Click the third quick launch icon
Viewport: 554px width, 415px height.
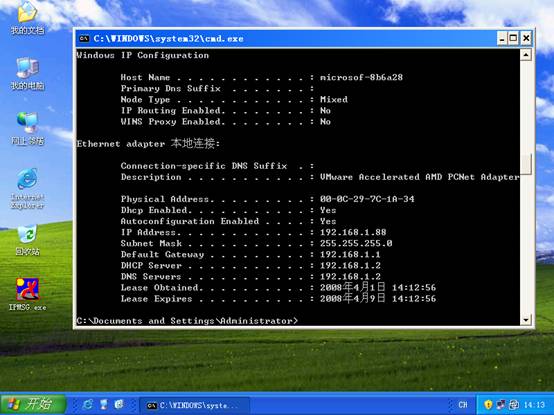119,404
